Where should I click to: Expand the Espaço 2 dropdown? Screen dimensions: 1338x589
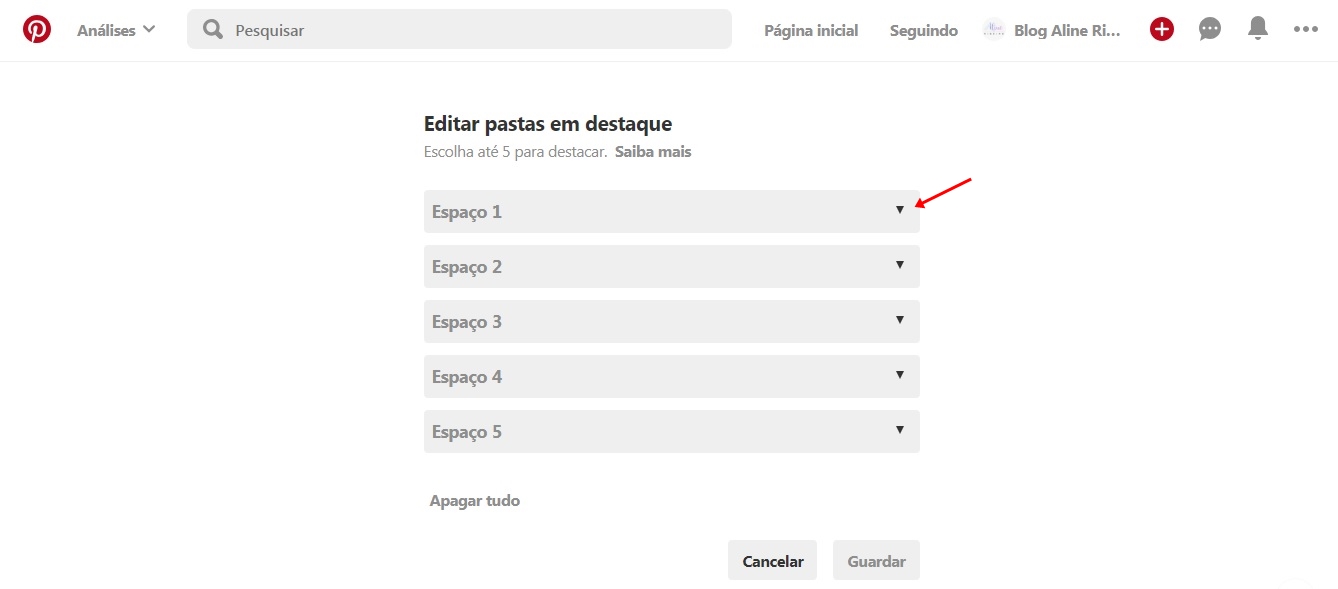tap(672, 267)
